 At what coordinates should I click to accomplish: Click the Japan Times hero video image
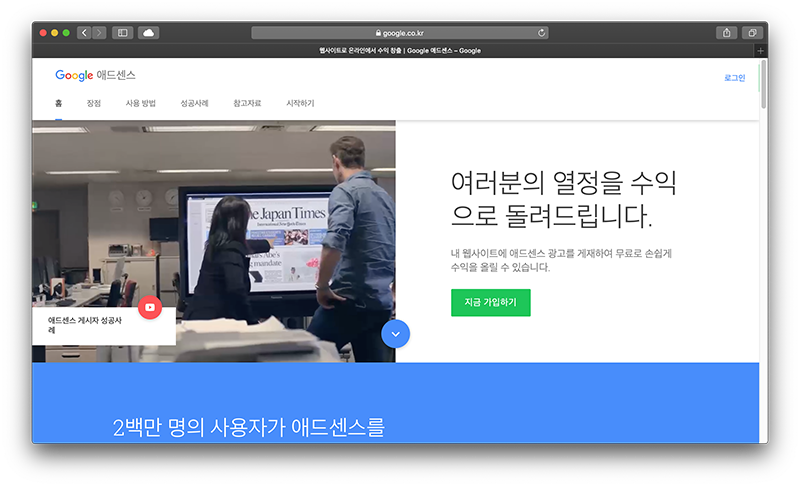coord(214,241)
